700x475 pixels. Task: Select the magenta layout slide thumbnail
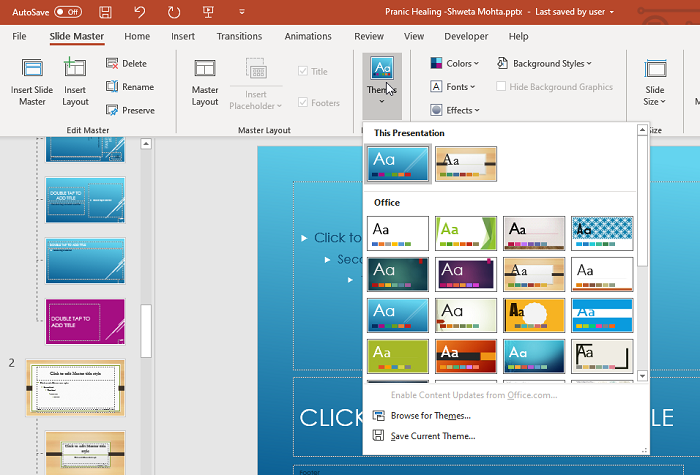click(85, 321)
